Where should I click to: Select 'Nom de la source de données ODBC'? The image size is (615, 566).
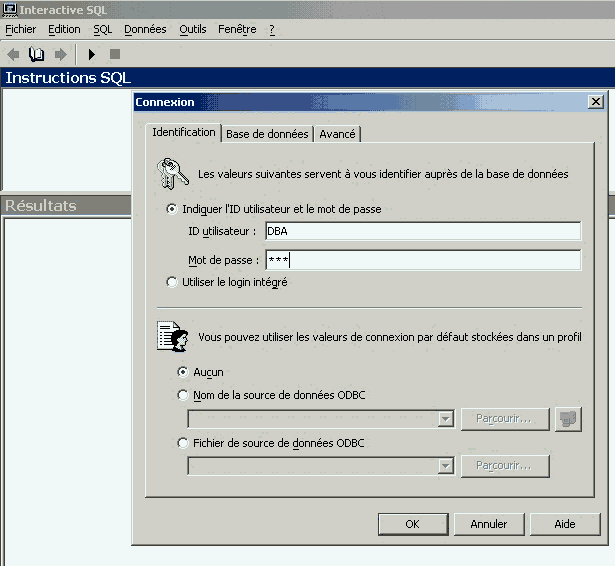pos(182,395)
